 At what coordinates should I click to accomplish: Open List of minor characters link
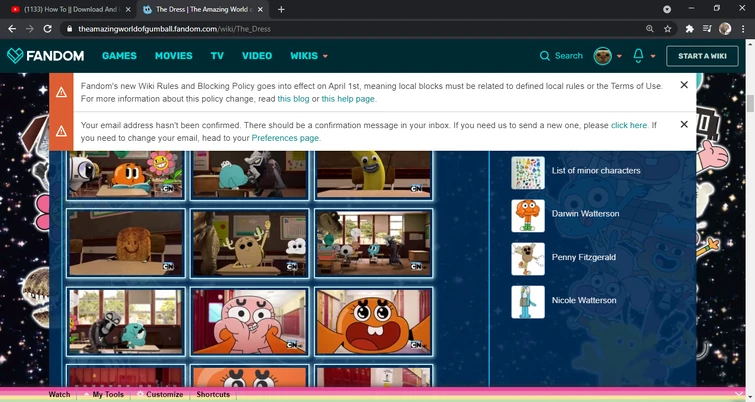coord(596,170)
